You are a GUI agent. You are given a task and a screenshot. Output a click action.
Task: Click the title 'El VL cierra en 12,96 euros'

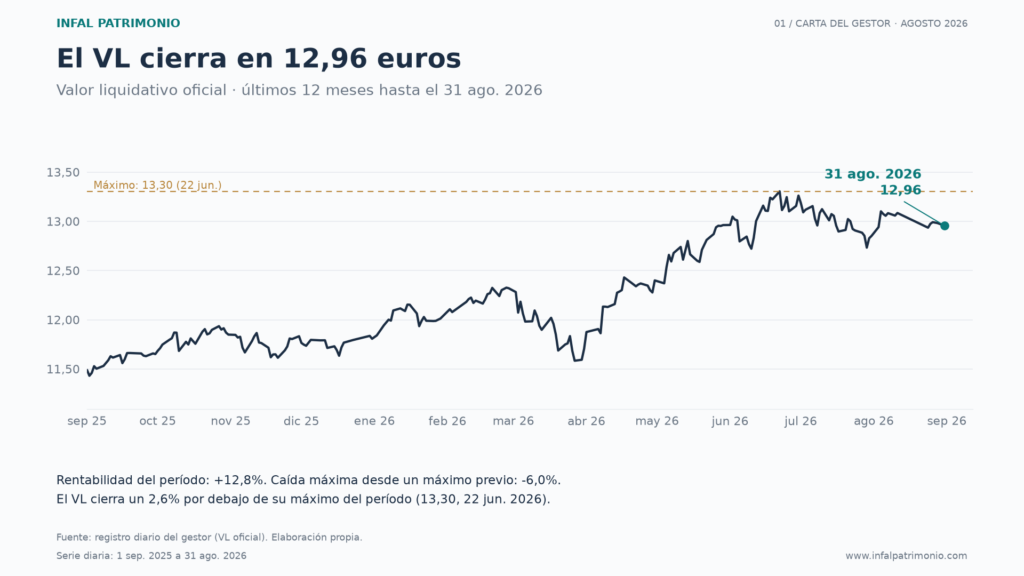[x=259, y=58]
